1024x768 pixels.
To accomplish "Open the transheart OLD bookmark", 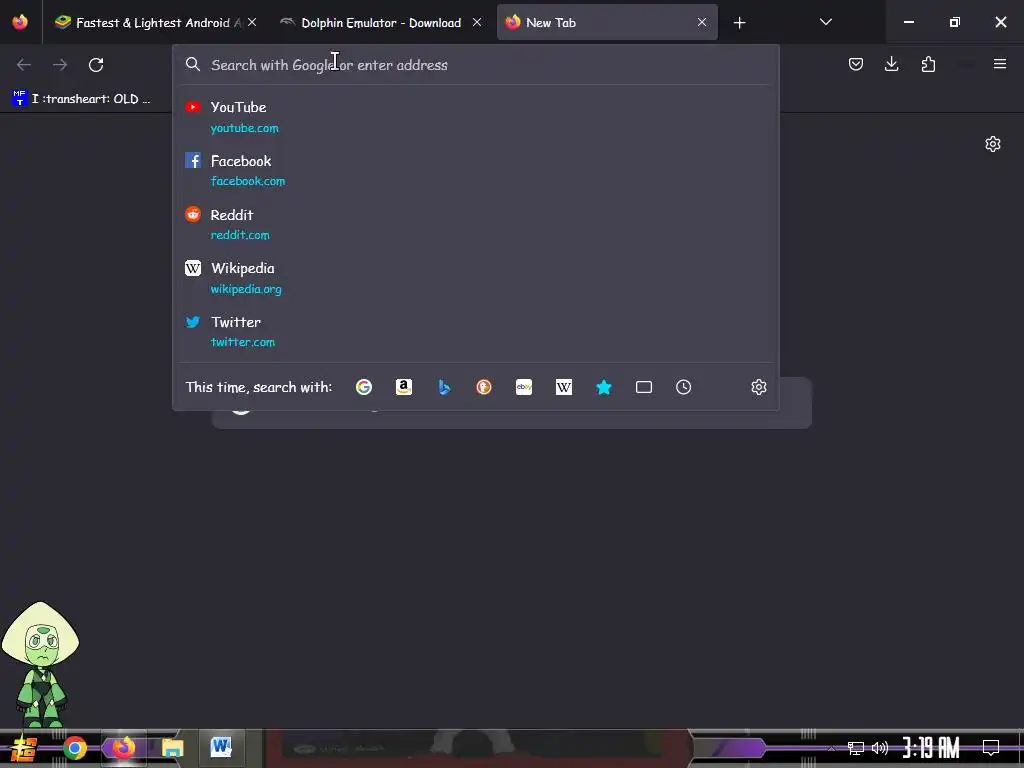I will (81, 99).
